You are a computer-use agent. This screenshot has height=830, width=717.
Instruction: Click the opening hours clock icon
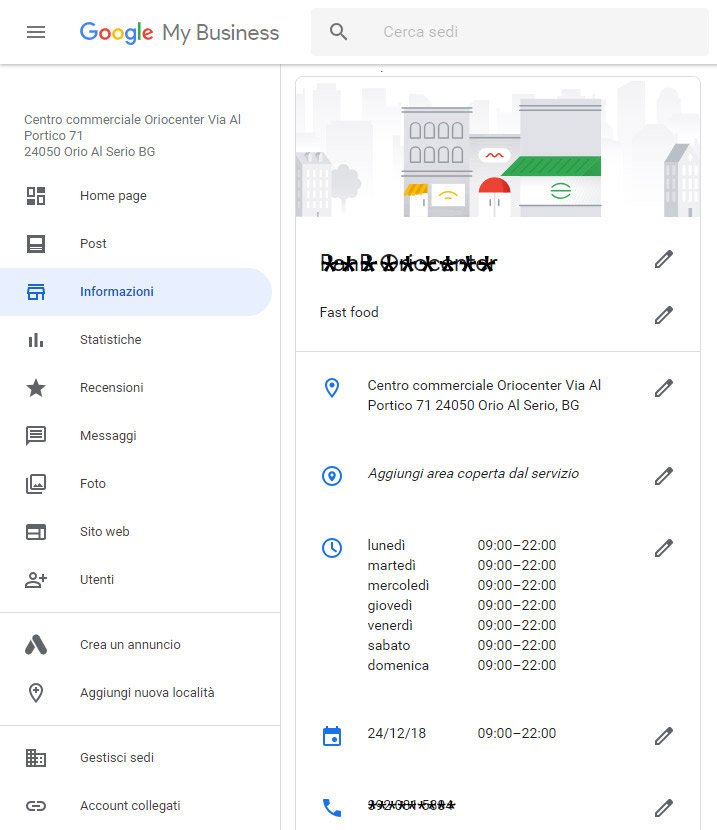(x=332, y=548)
